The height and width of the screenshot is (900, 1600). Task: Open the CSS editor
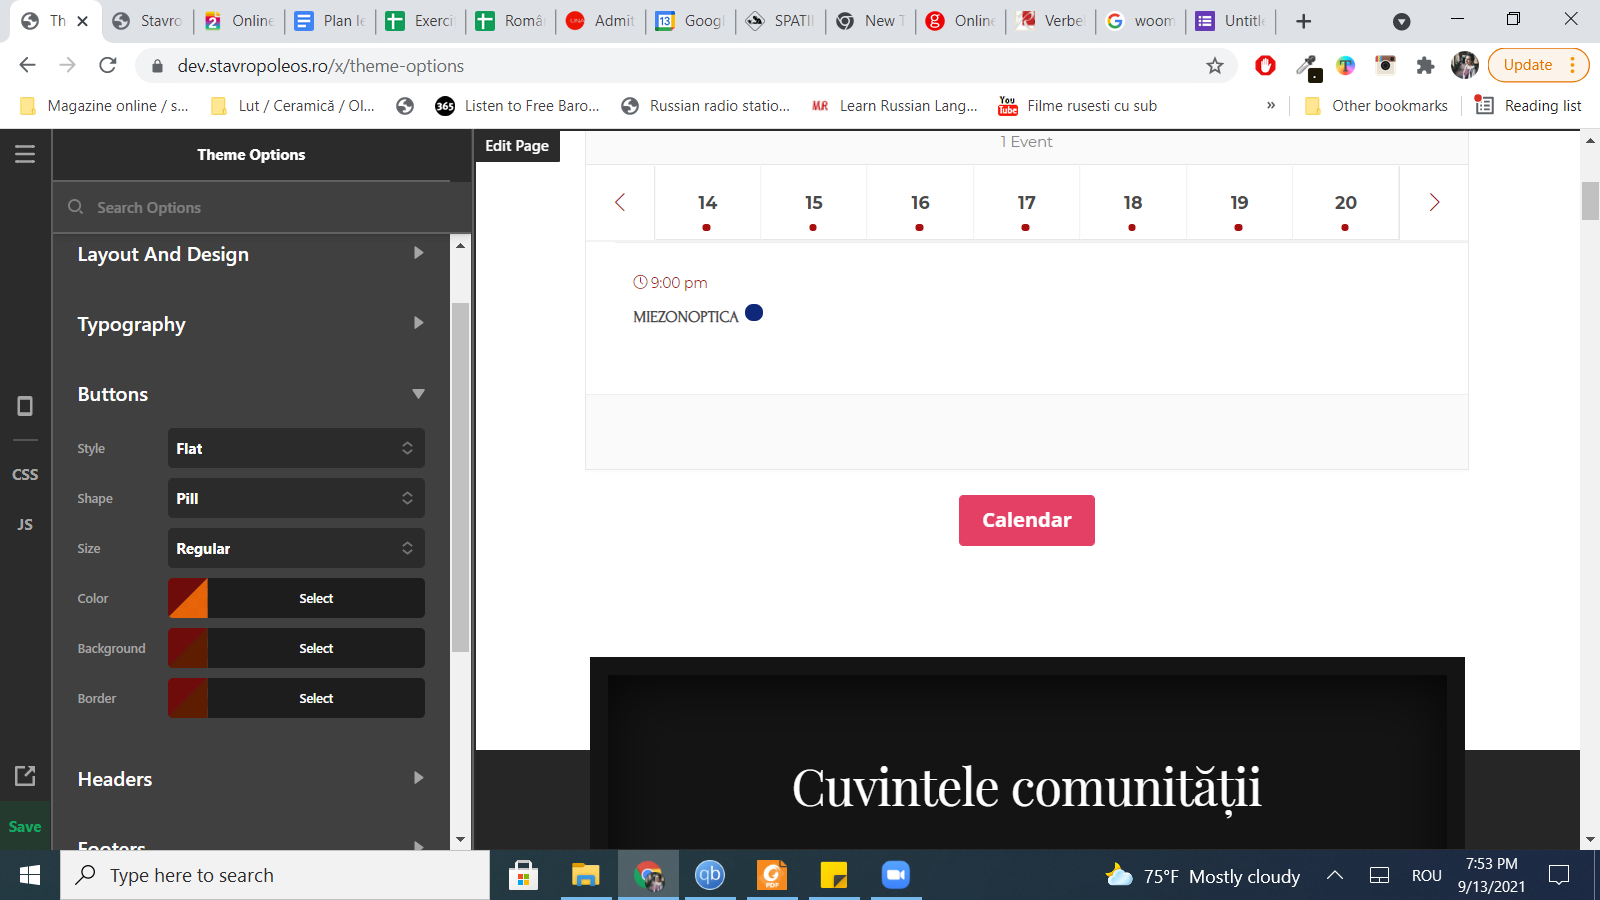click(x=25, y=474)
